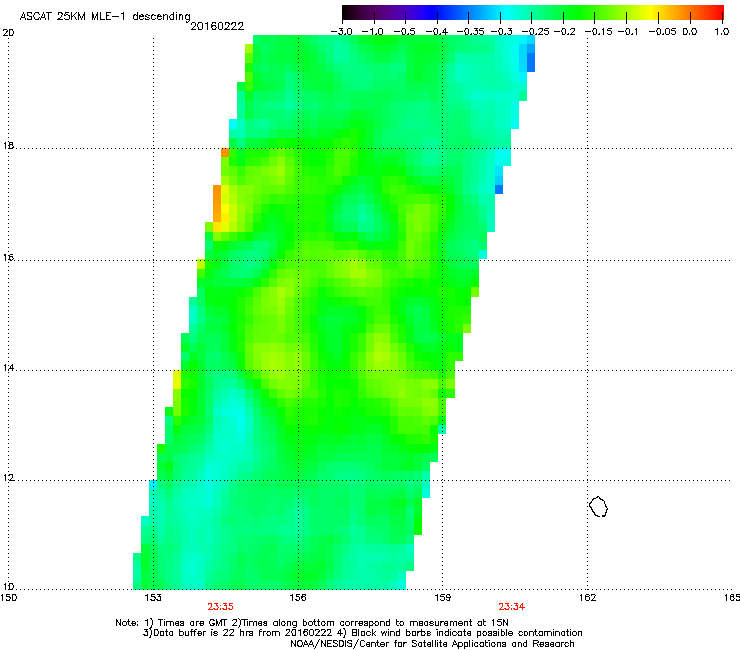Screen dimensions: 740x650
Task: Click the NOAA/NESDIS credit line
Action: tap(432, 644)
